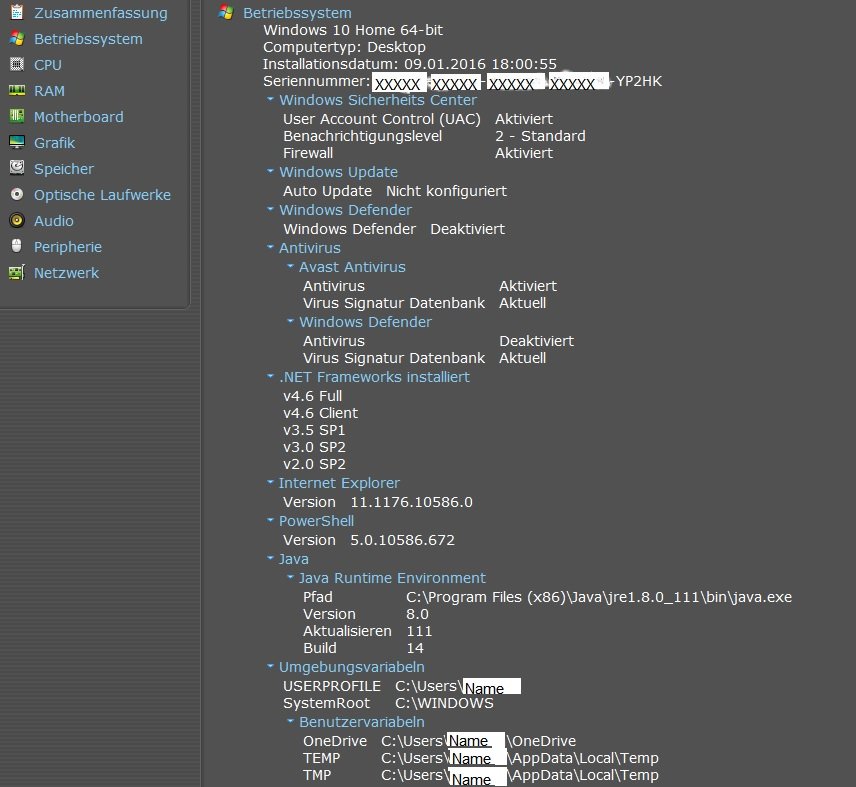The image size is (856, 787).
Task: Click the Betriebssystem heading in main panel
Action: pyautogui.click(x=297, y=13)
